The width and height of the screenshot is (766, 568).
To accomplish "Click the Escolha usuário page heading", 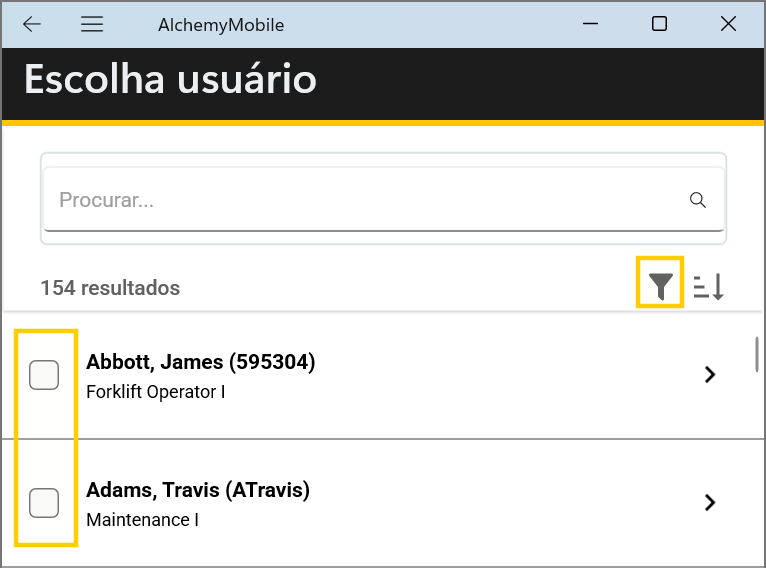I will (x=170, y=79).
